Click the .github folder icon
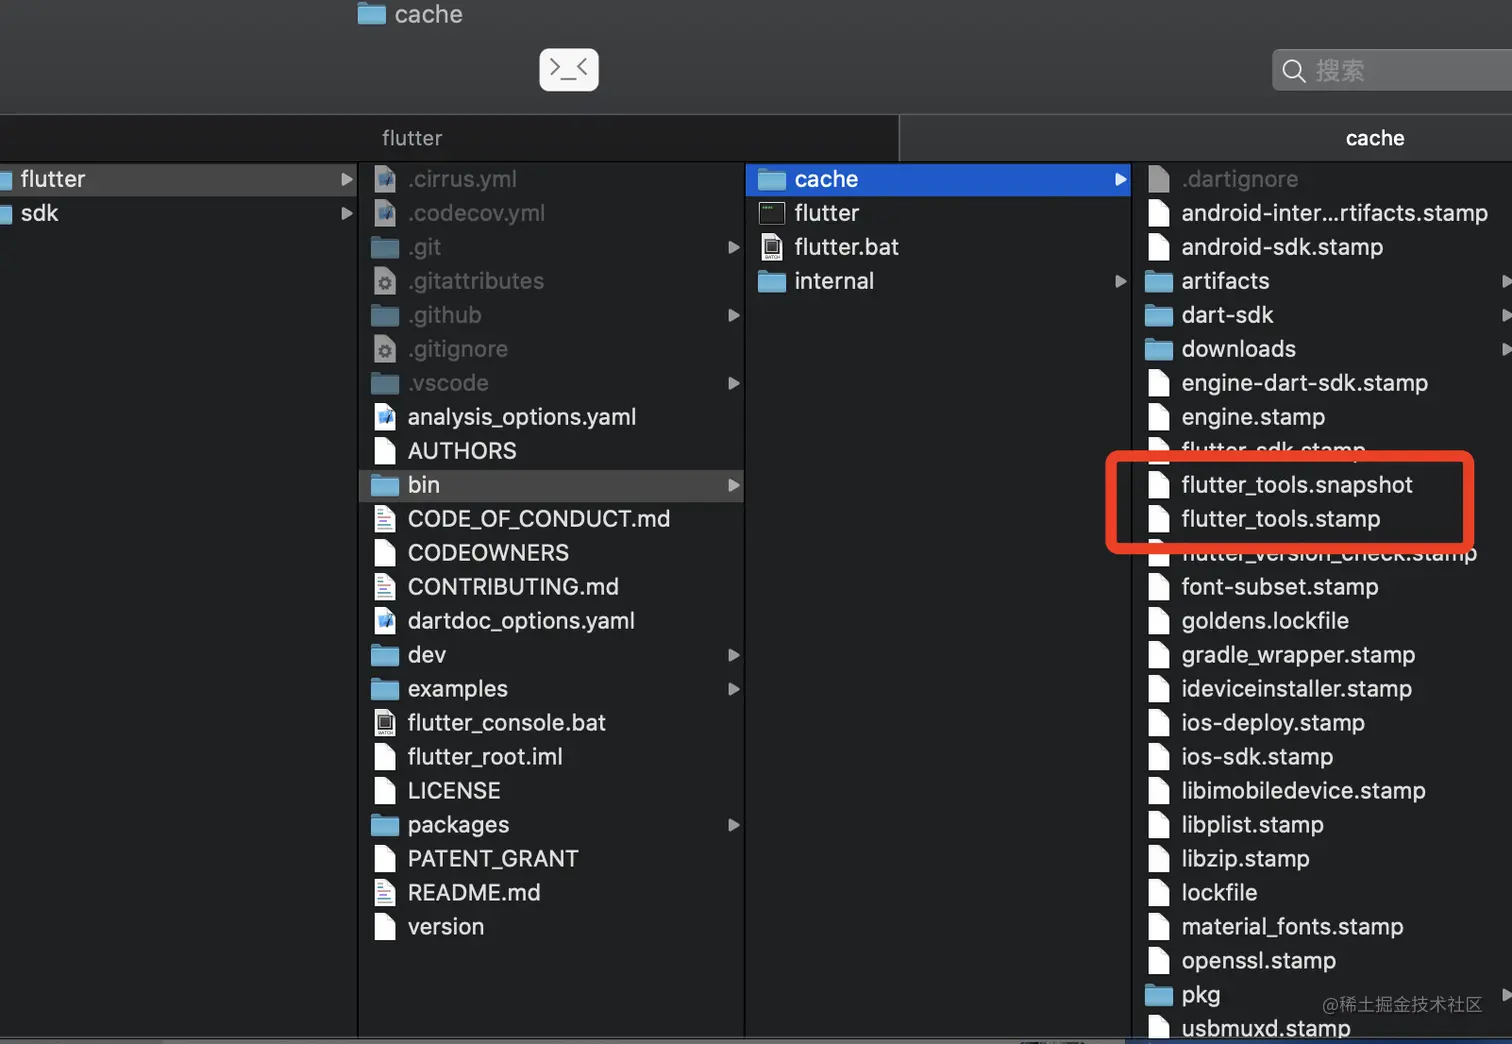This screenshot has width=1512, height=1044. [x=385, y=315]
